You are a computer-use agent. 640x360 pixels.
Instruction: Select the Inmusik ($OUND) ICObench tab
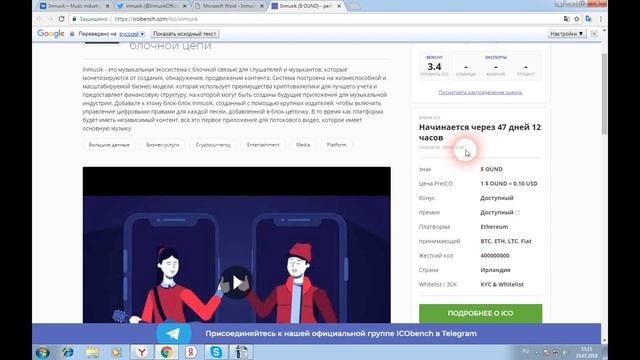pos(304,6)
